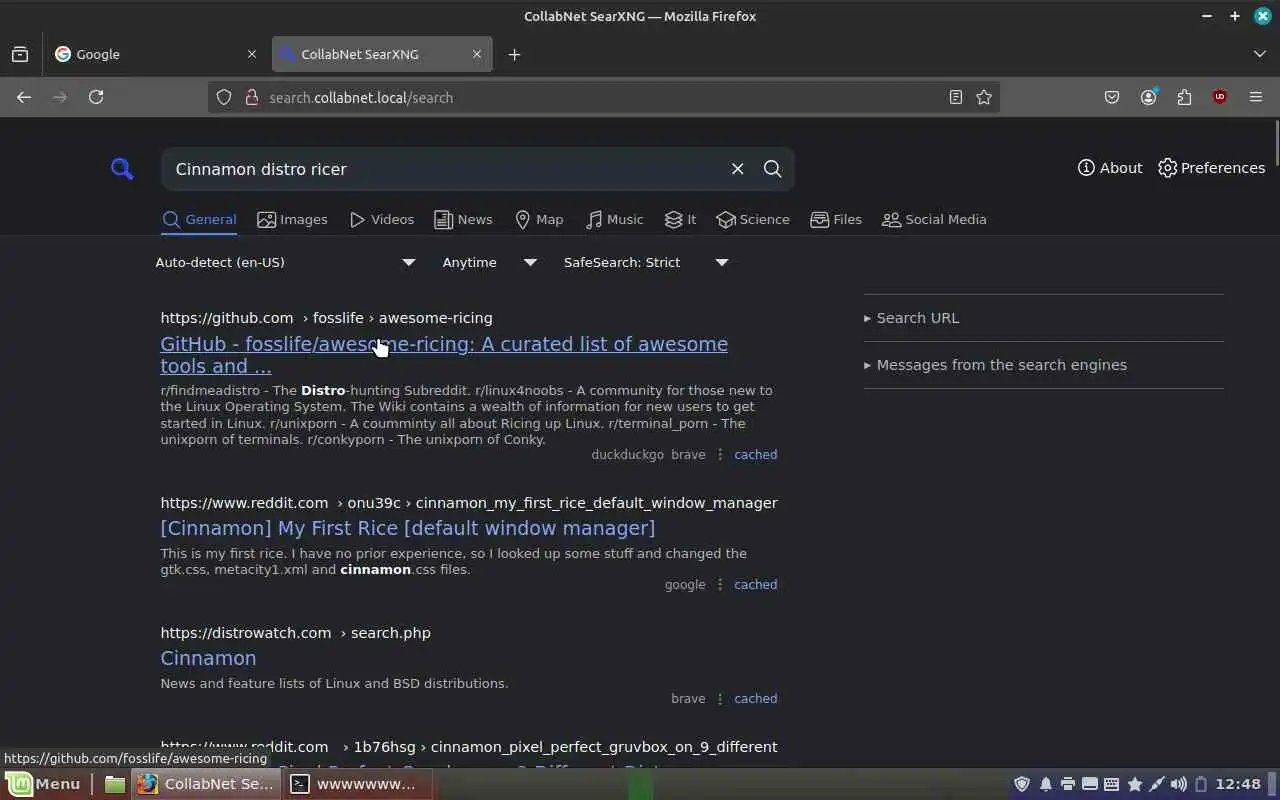Click the terminal window in the taskbar
Viewport: 1280px width, 800px height.
(x=358, y=784)
